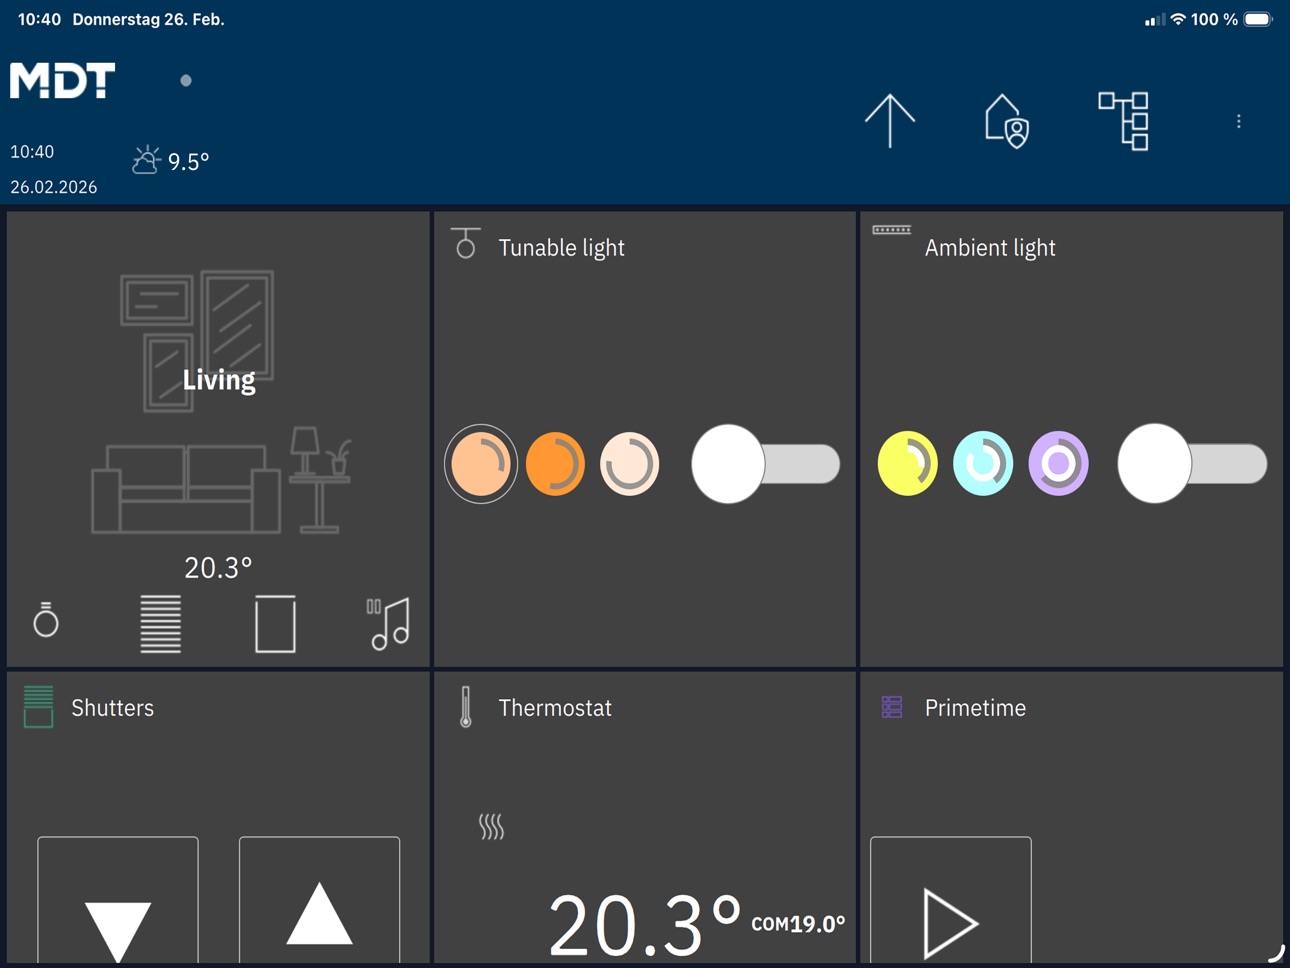
Task: Tap the heating waves icon in Thermostat
Action: (491, 827)
